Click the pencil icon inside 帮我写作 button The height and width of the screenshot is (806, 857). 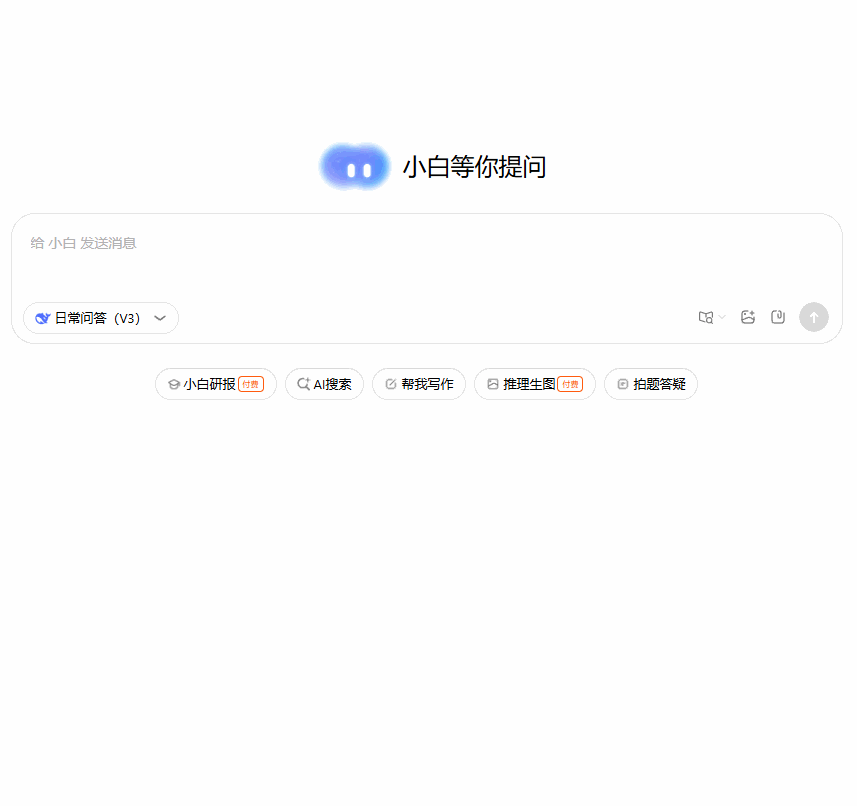point(391,383)
